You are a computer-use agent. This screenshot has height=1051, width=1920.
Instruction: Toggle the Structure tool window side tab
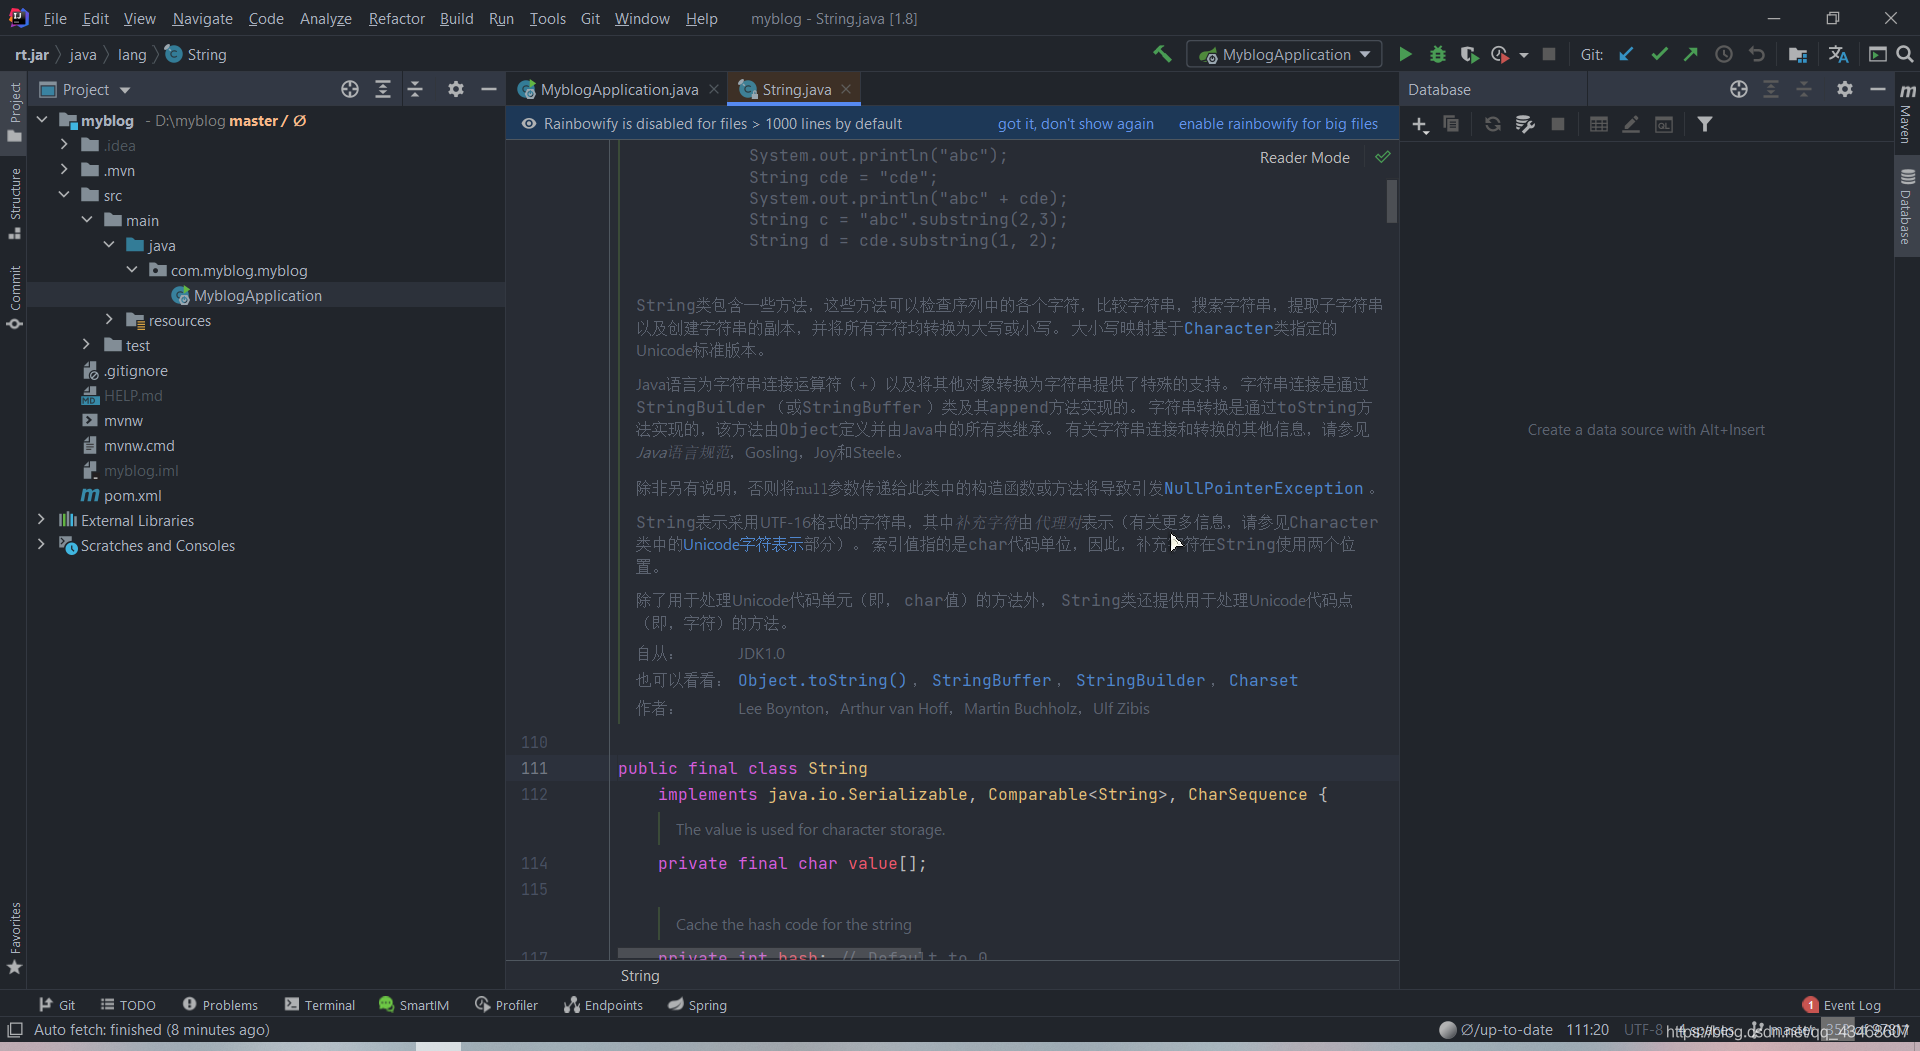tap(14, 203)
